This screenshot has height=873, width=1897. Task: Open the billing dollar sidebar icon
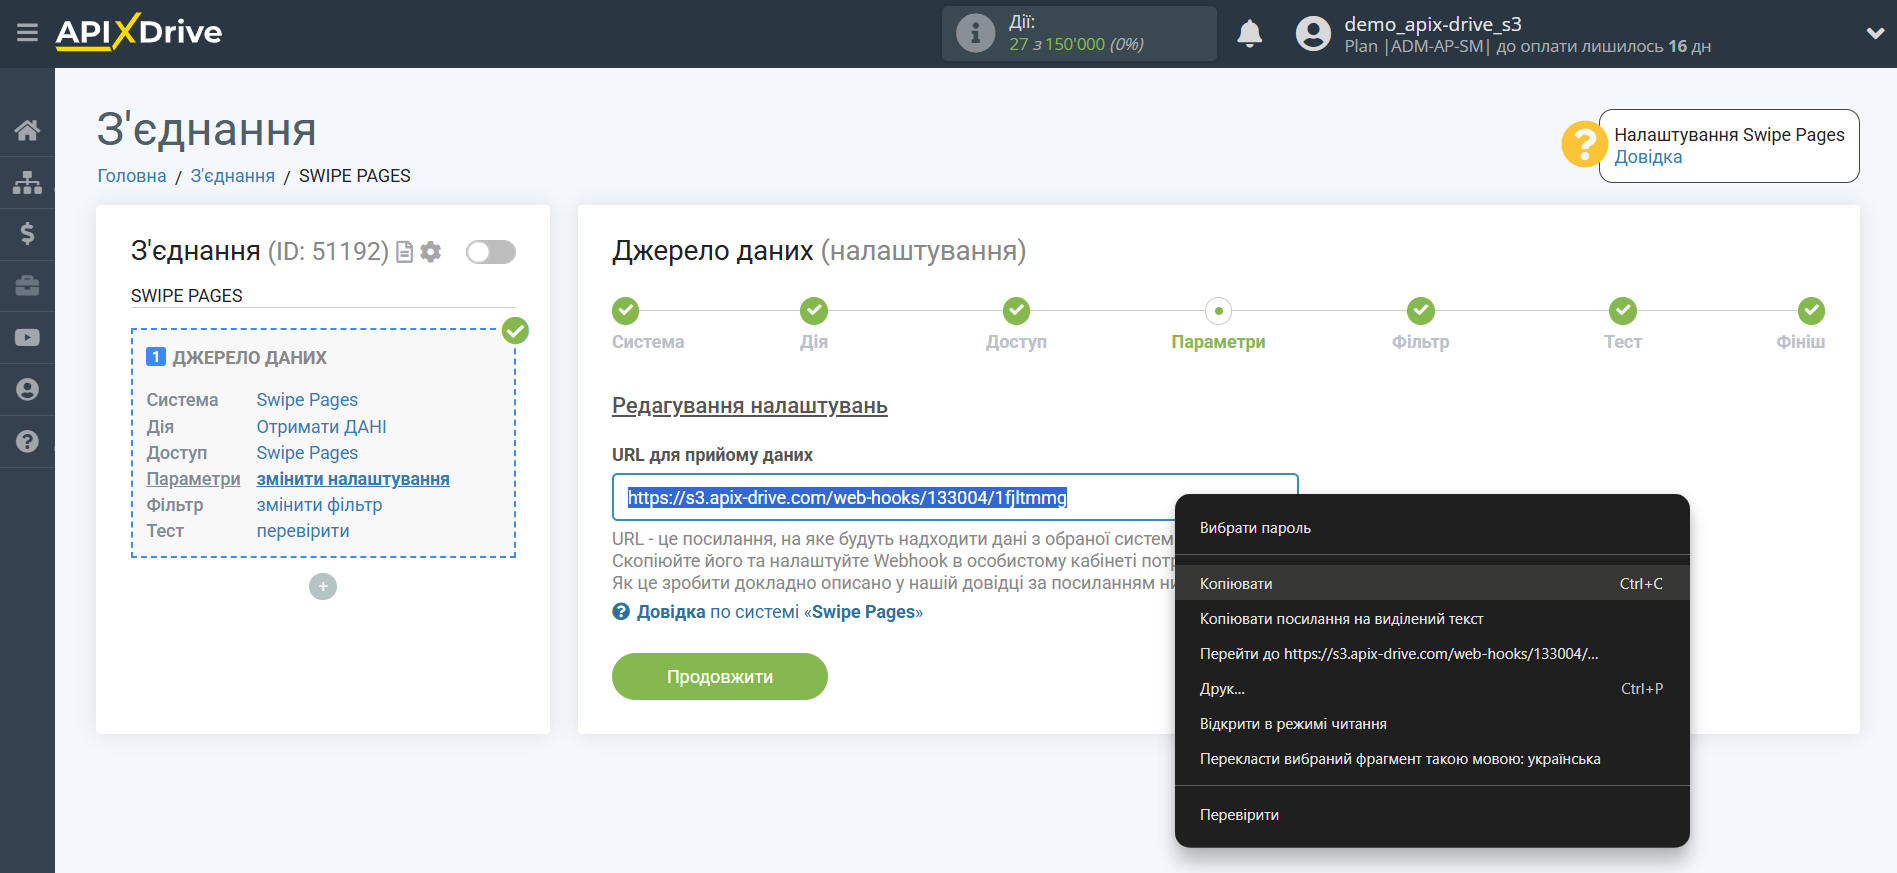[27, 234]
